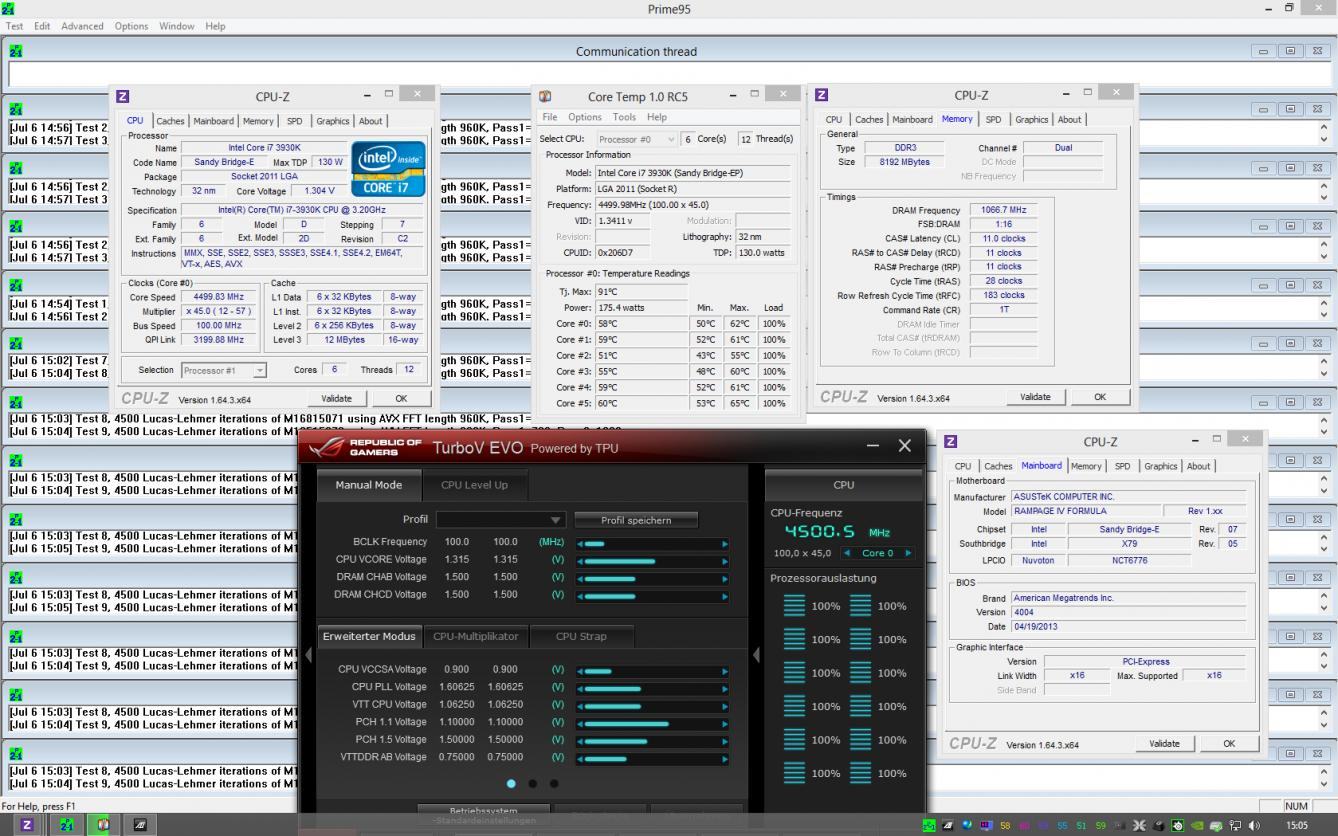Click the Profil speichern button
The height and width of the screenshot is (836, 1338).
(x=636, y=520)
